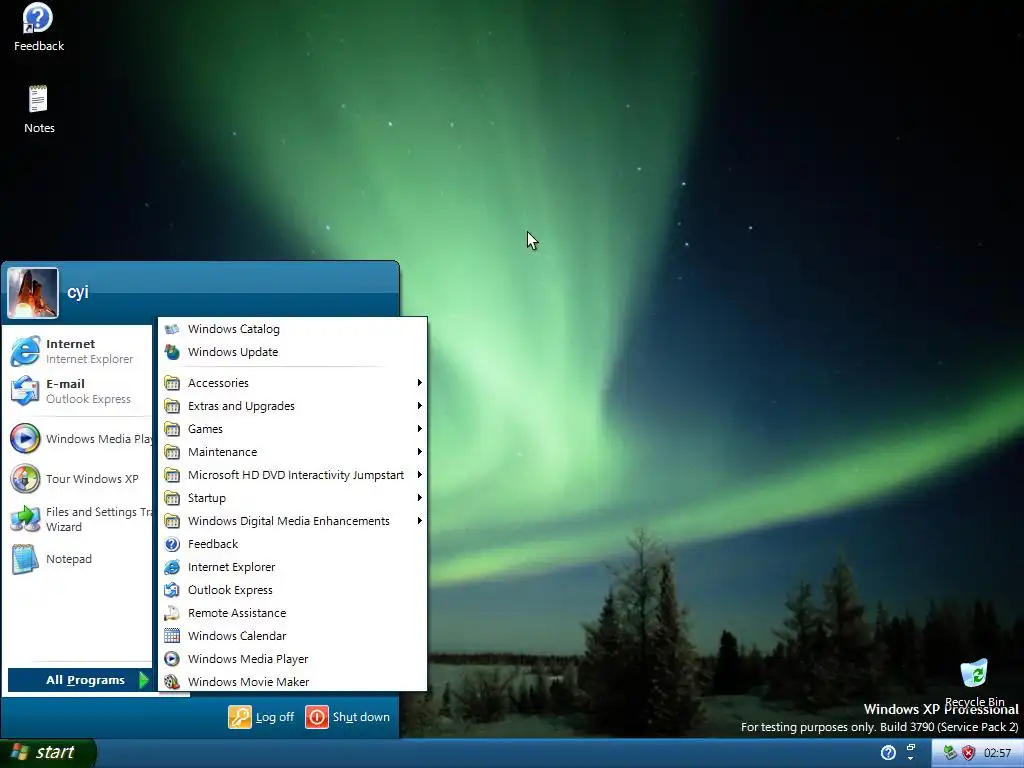1024x768 pixels.
Task: Click the start button on taskbar
Action: pos(48,753)
